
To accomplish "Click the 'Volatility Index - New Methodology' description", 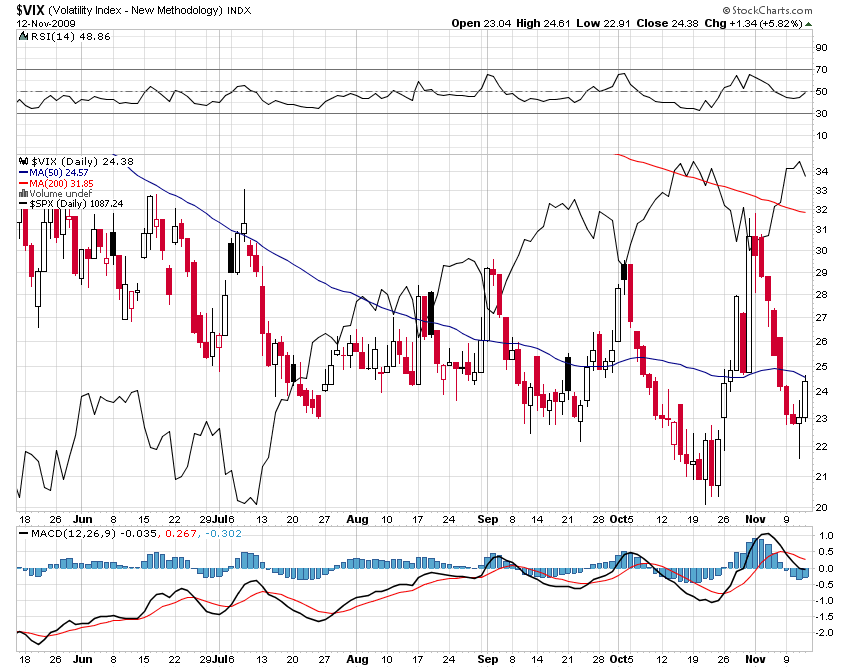I will point(135,10).
